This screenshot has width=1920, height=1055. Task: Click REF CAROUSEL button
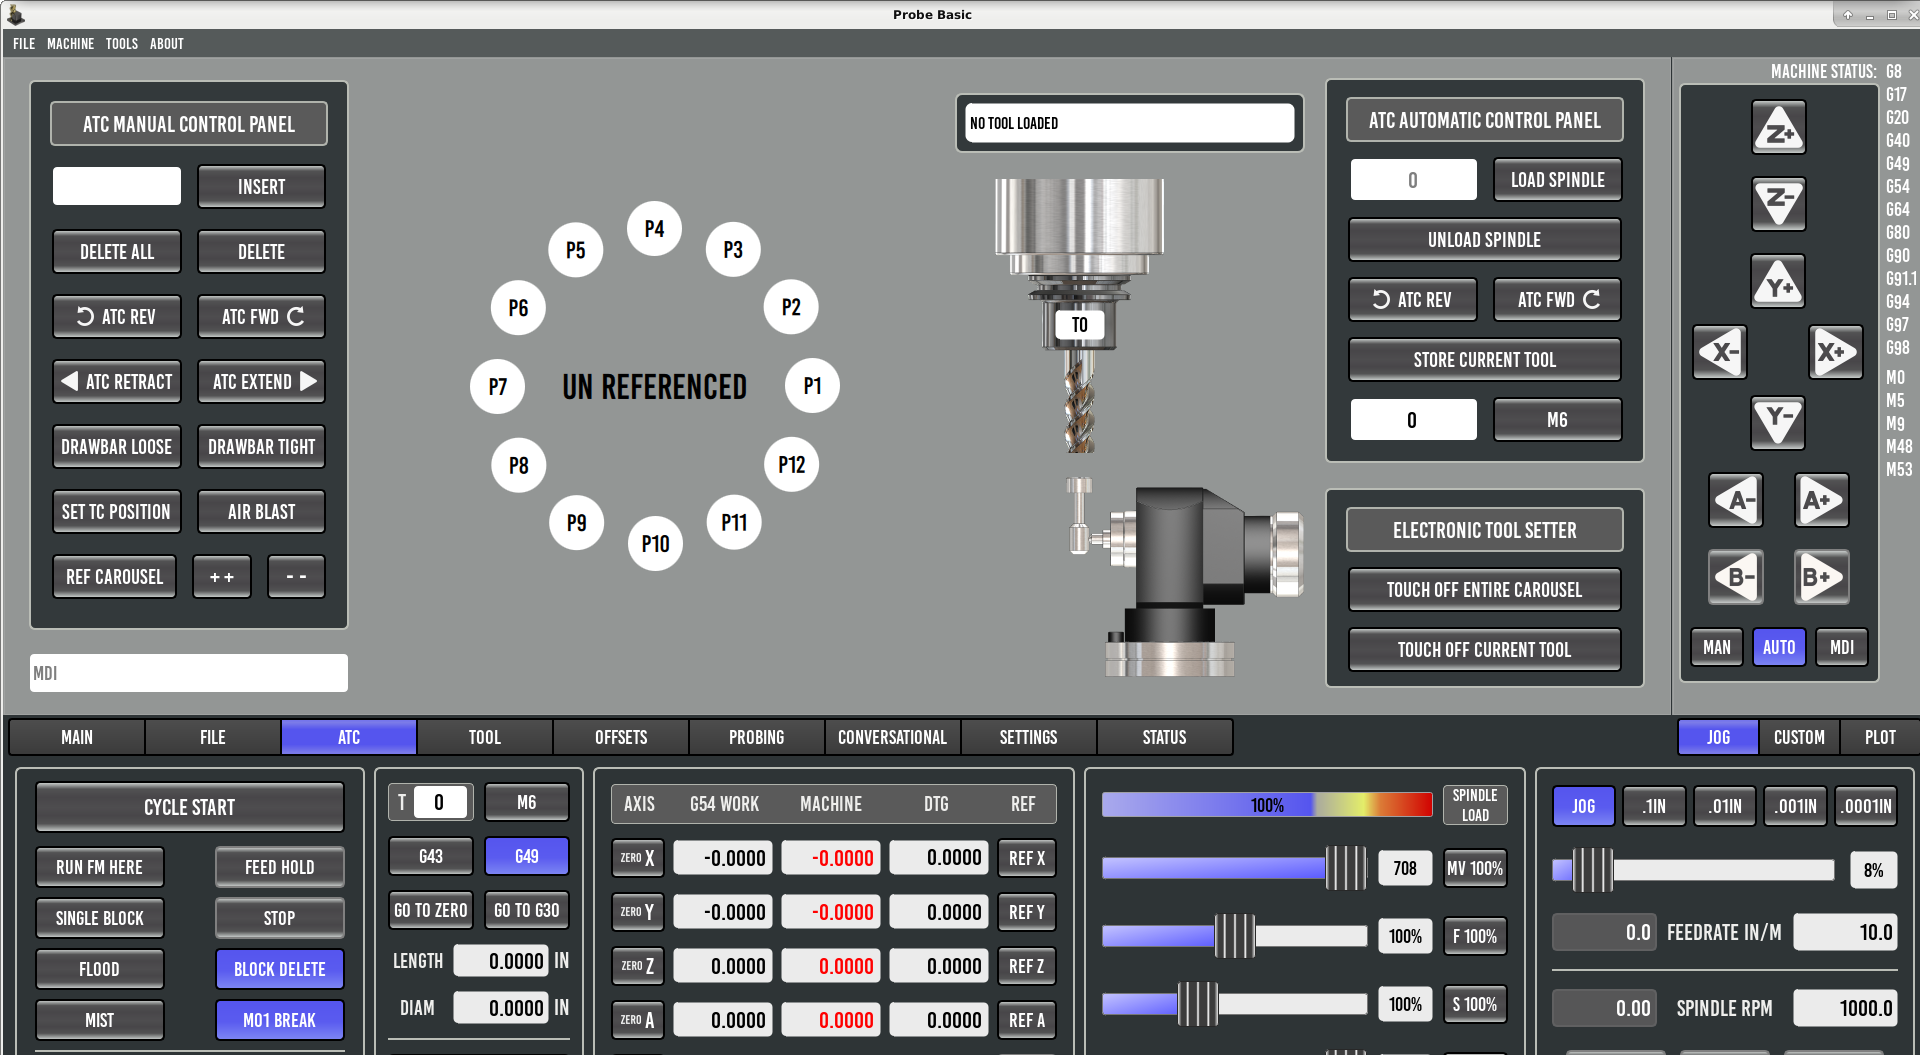click(x=115, y=577)
